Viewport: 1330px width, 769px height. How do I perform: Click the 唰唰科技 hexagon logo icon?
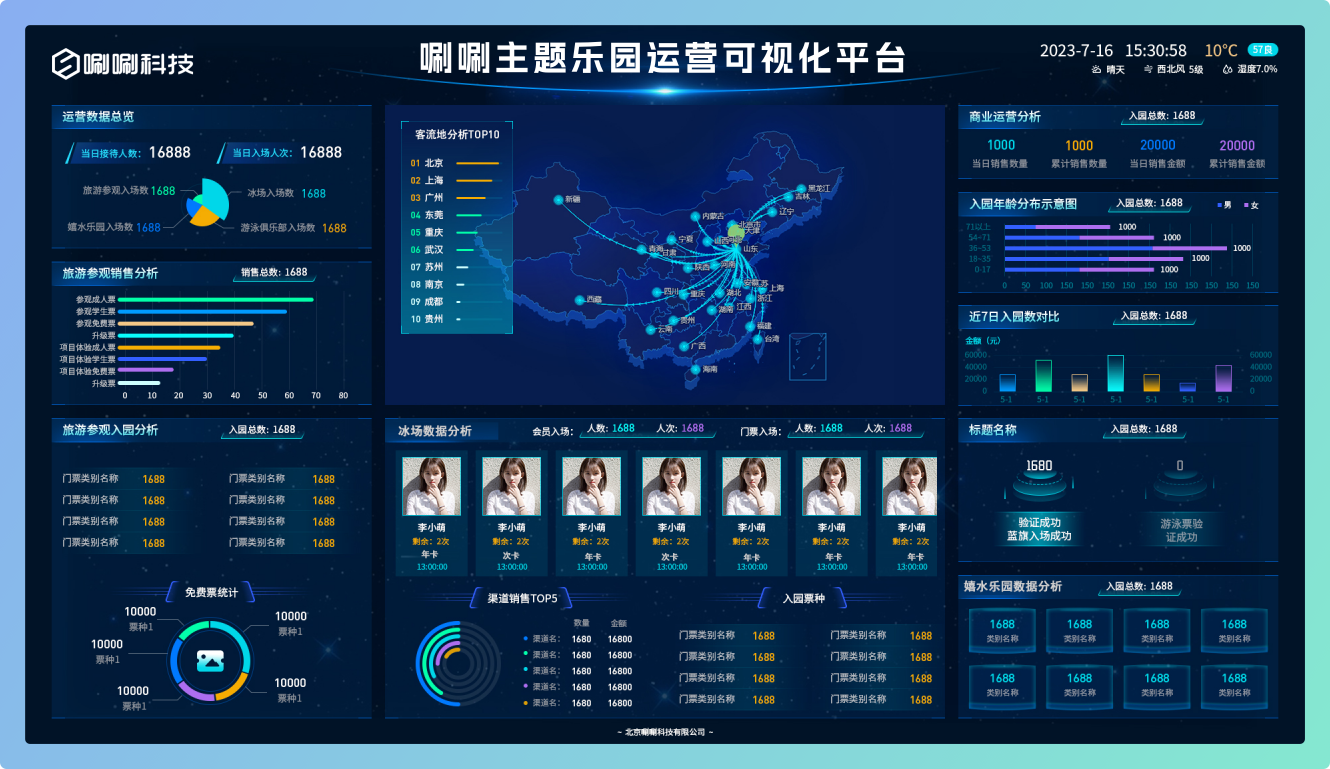66,64
